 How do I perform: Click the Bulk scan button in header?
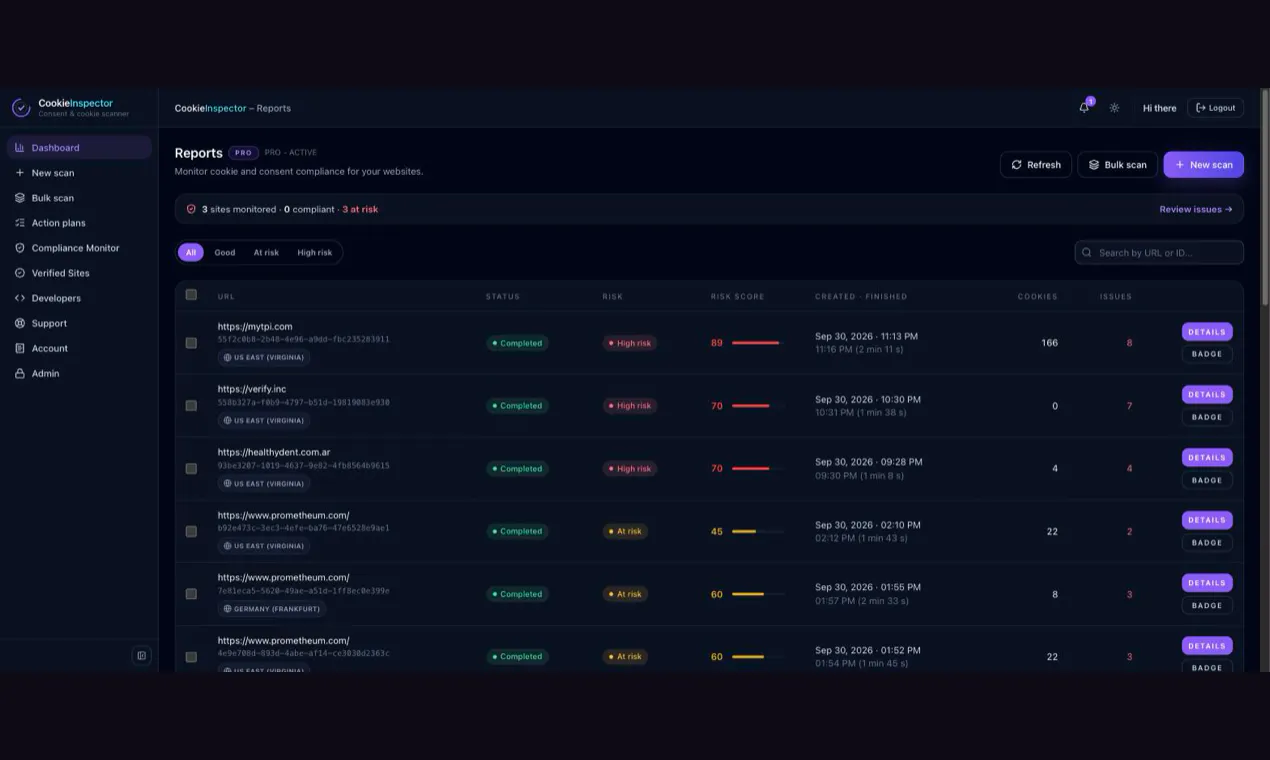tap(1118, 165)
